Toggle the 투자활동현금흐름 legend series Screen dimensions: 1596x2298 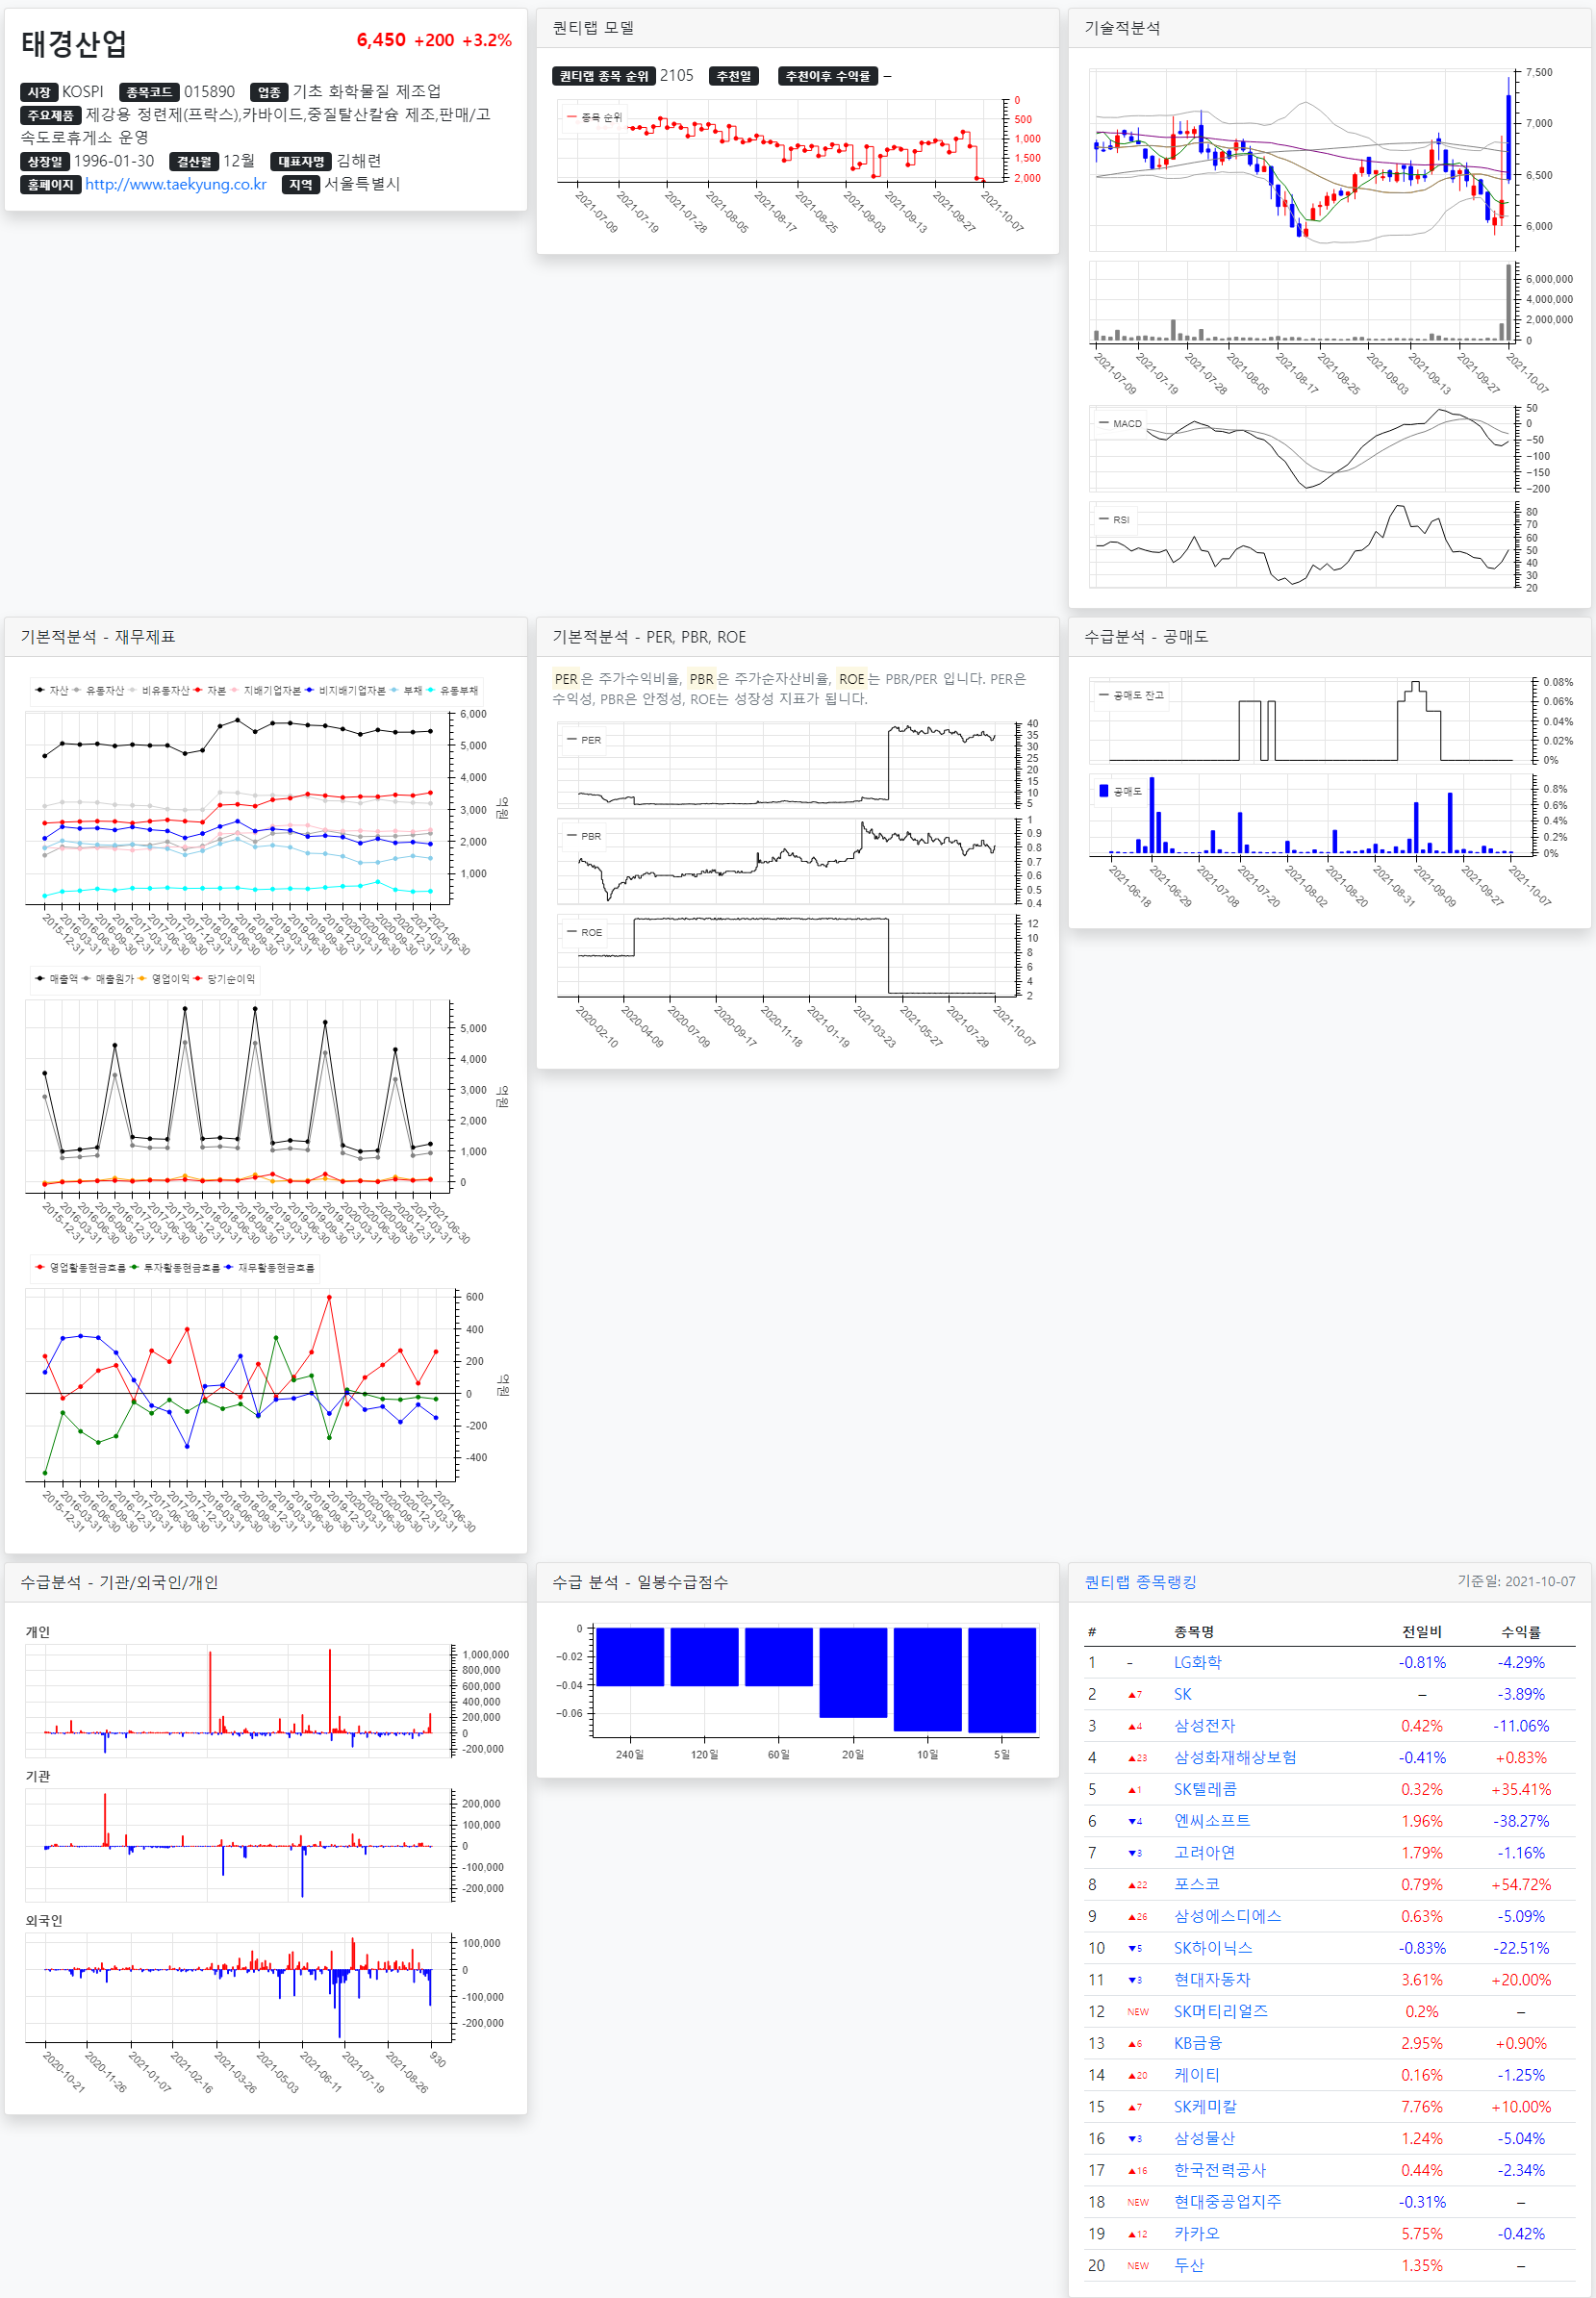174,1268
